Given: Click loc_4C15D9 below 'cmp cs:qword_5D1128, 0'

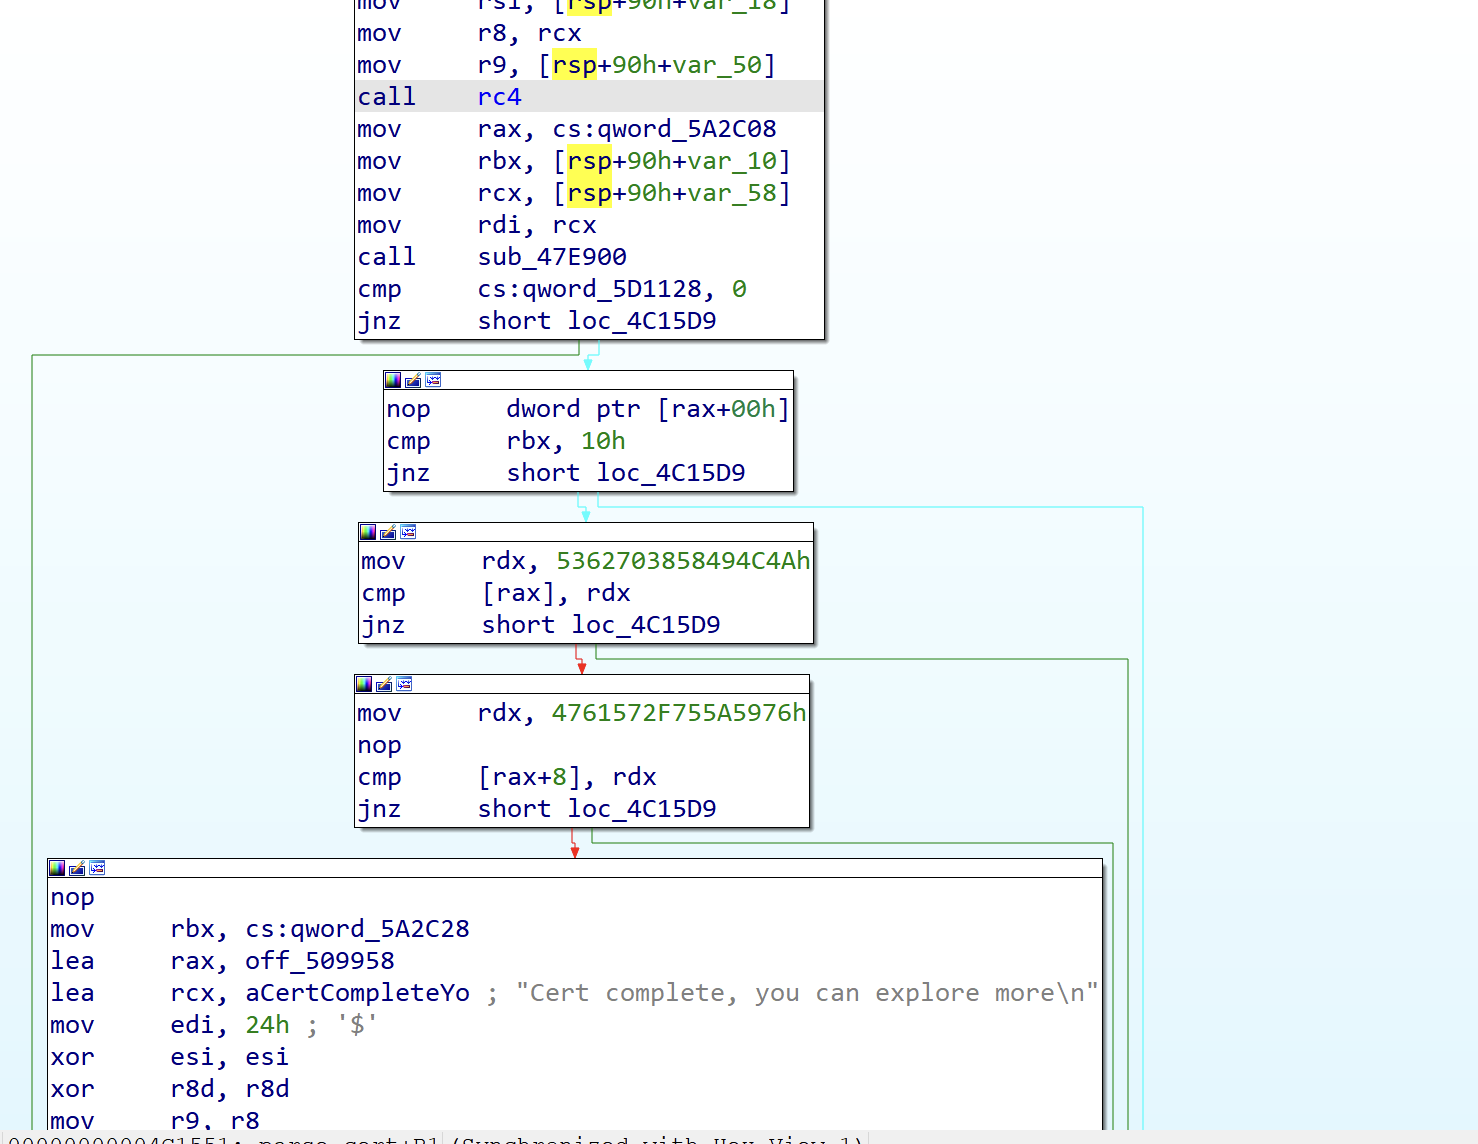Looking at the screenshot, I should coord(642,321).
